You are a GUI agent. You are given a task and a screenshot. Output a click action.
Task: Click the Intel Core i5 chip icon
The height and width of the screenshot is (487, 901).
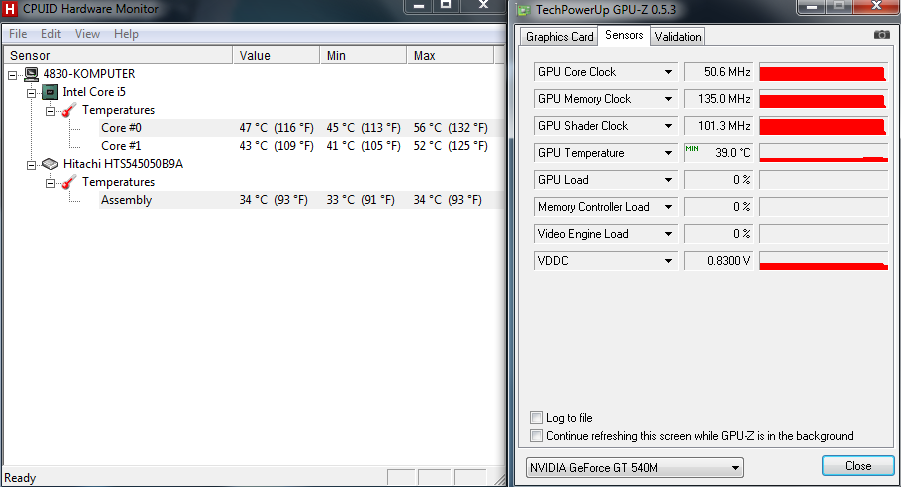click(x=50, y=92)
